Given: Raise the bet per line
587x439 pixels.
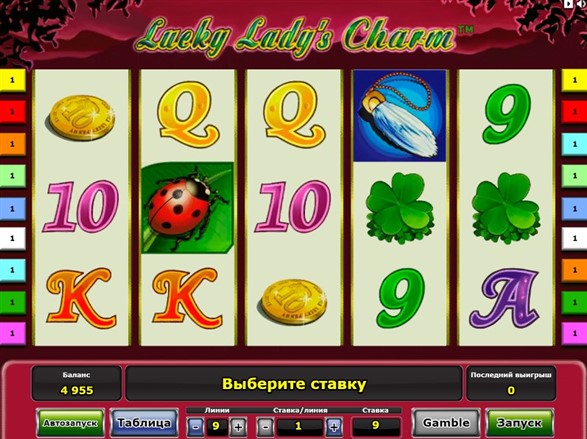Looking at the screenshot, I should [x=334, y=426].
